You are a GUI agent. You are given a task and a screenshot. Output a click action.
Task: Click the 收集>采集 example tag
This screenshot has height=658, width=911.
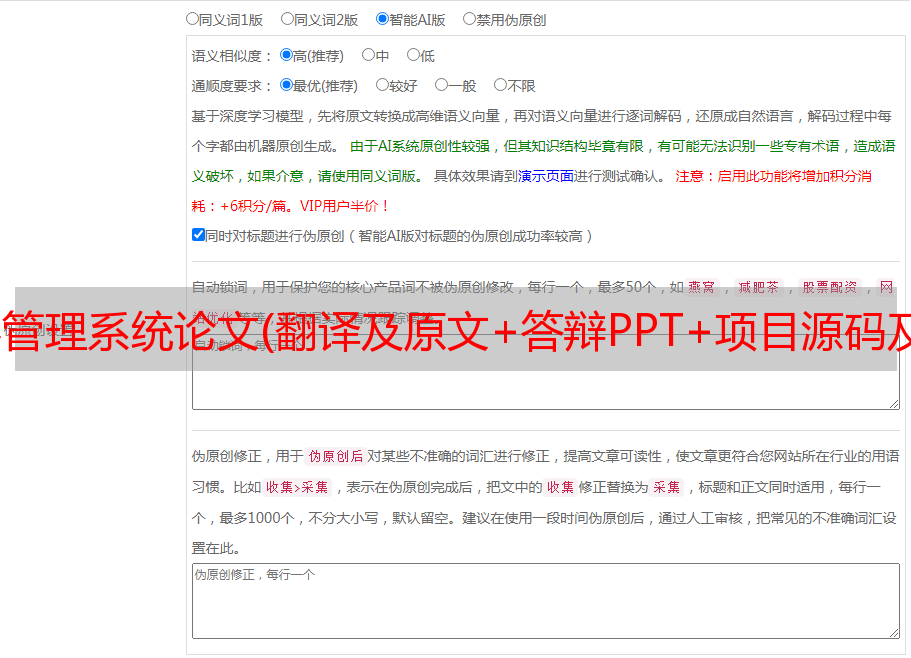tap(297, 487)
